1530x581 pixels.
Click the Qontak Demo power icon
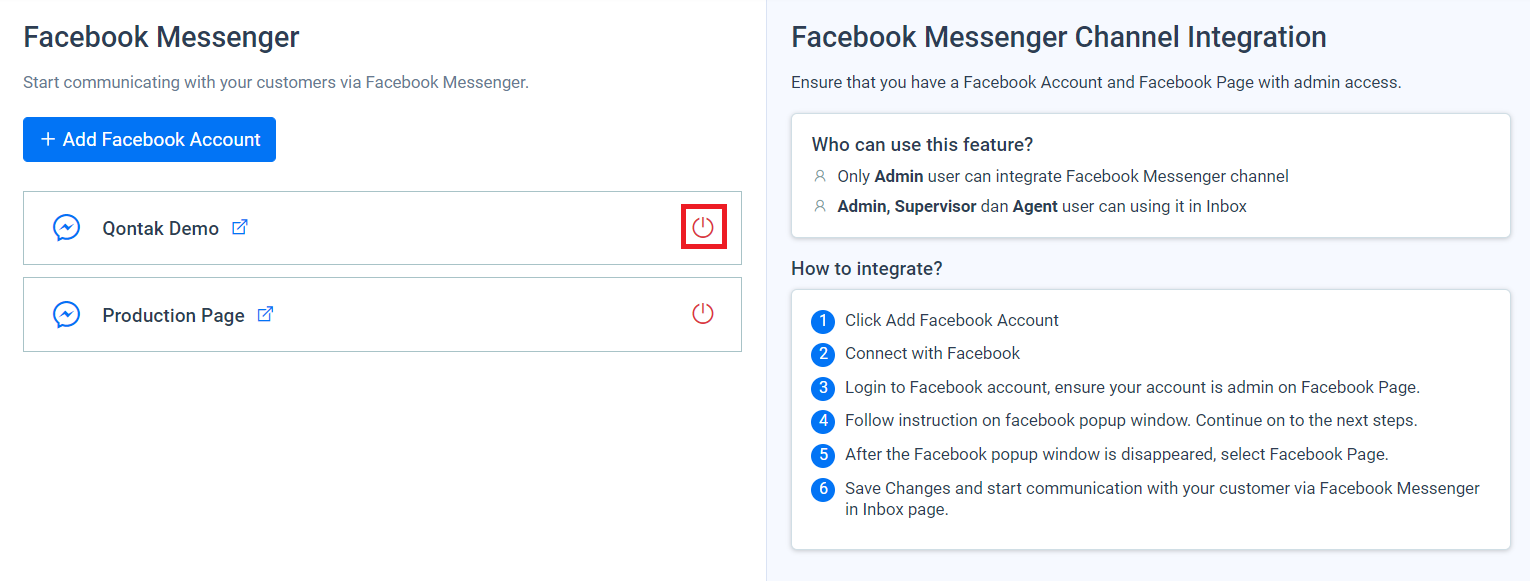(x=703, y=227)
